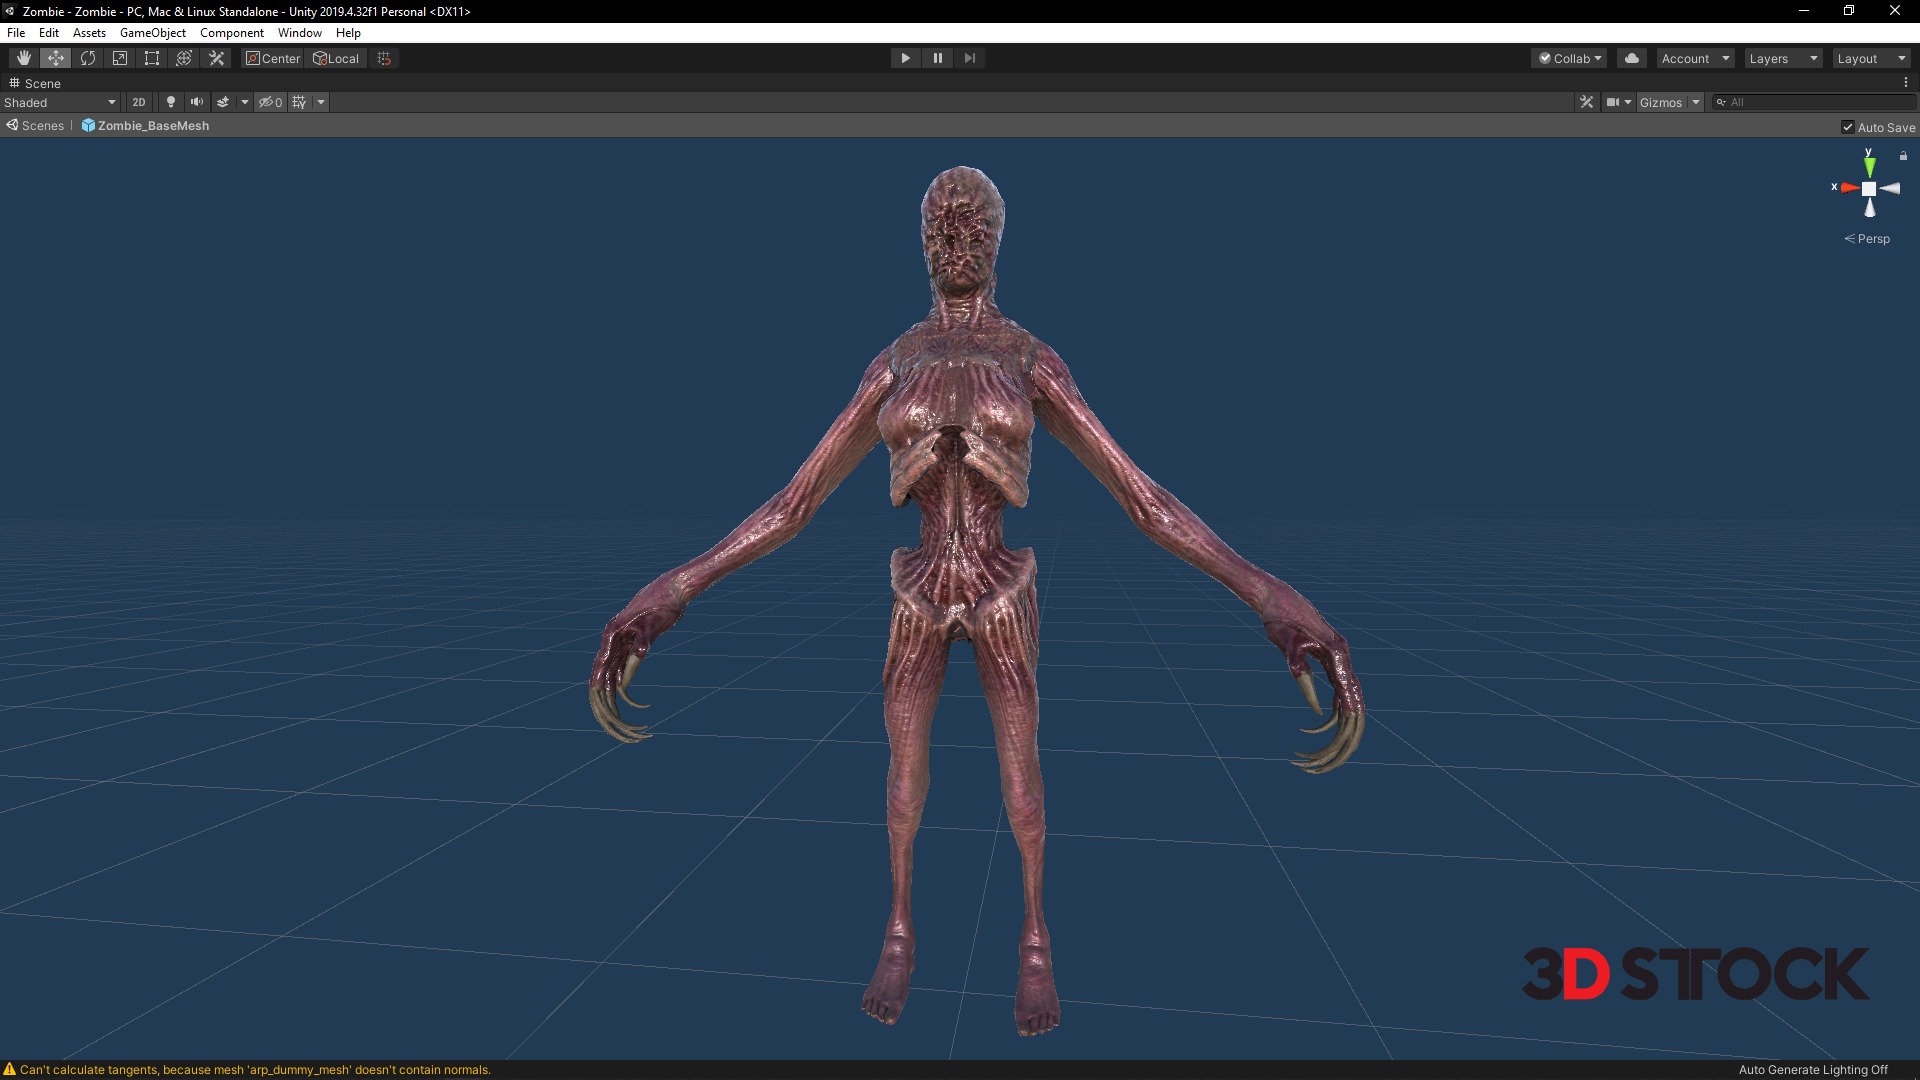Image resolution: width=1920 pixels, height=1080 pixels.
Task: Toggle 2D view mode
Action: coord(139,102)
